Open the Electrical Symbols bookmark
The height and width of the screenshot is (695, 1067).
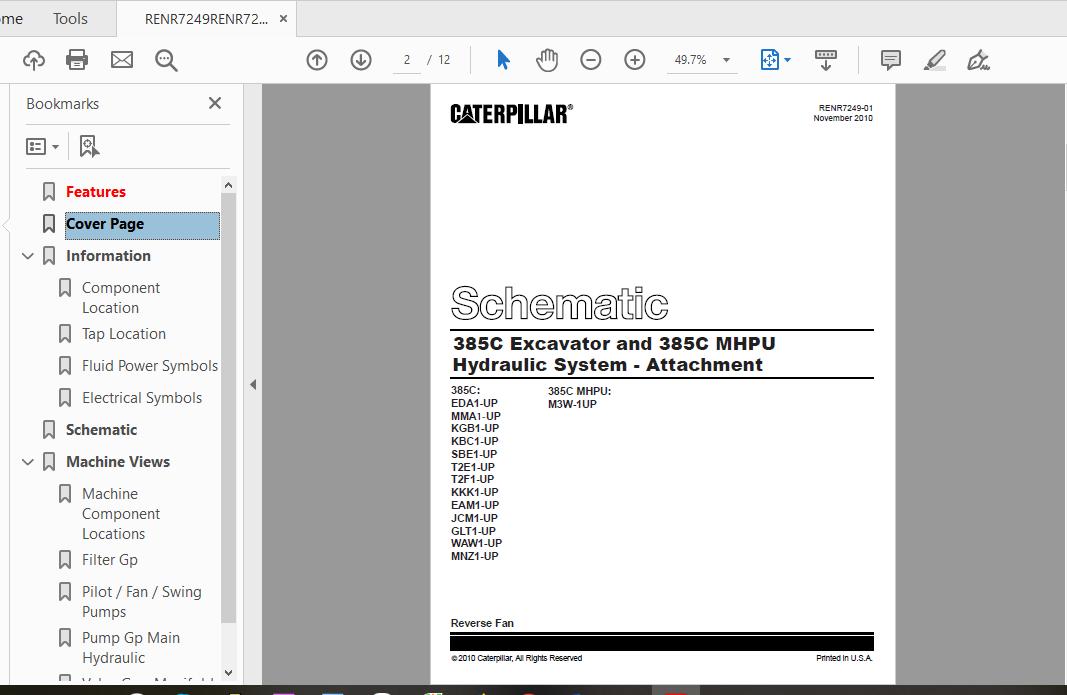142,398
